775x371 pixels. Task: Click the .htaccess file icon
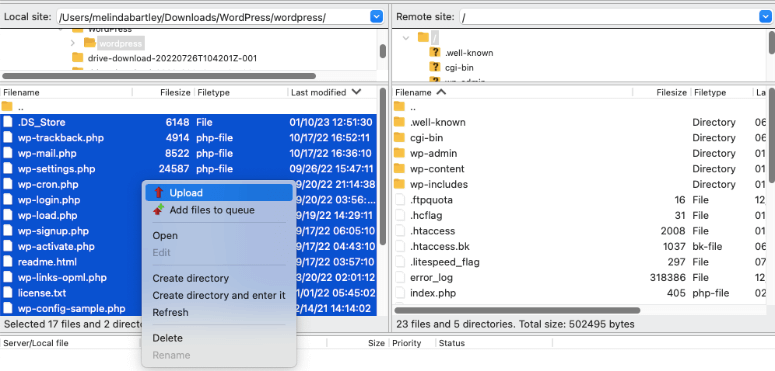400,231
